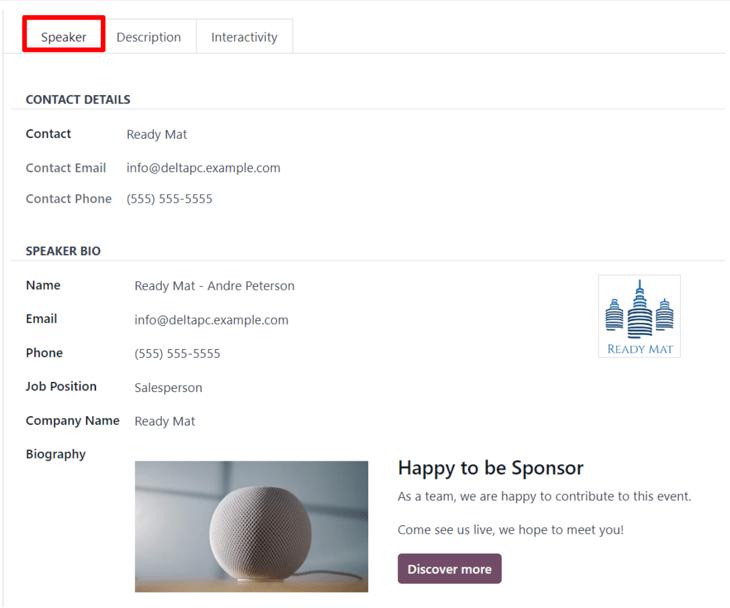Click the team contribution paragraph text
This screenshot has width=730, height=608.
[544, 496]
